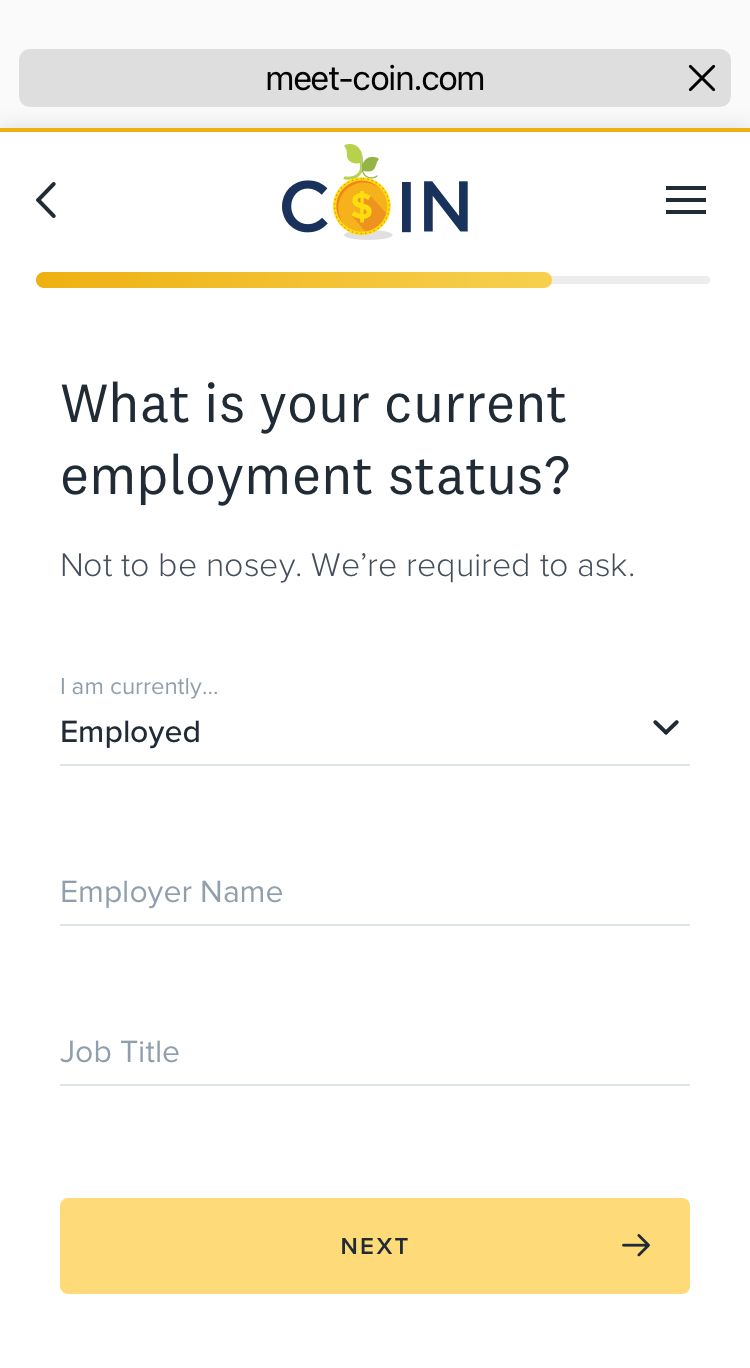Open the 'I am currently...' selector
This screenshot has width=750, height=1368.
(x=375, y=731)
